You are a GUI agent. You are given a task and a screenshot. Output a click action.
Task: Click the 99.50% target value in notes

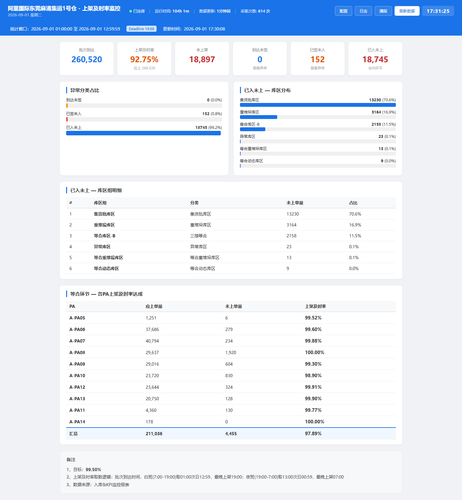[x=93, y=469]
